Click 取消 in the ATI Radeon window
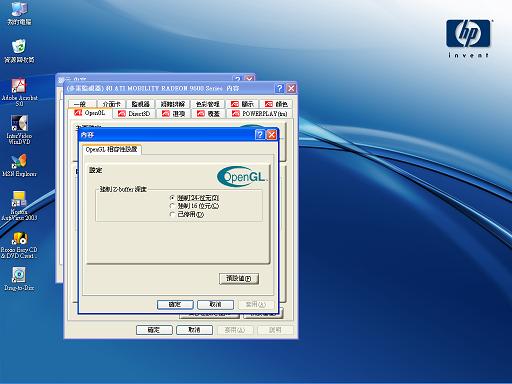The width and height of the screenshot is (512, 384). (x=194, y=330)
